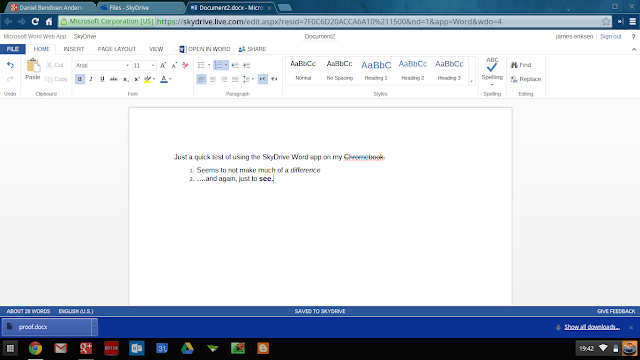Decrease the paragraph indent
The height and width of the screenshot is (360, 640).
tap(235, 65)
